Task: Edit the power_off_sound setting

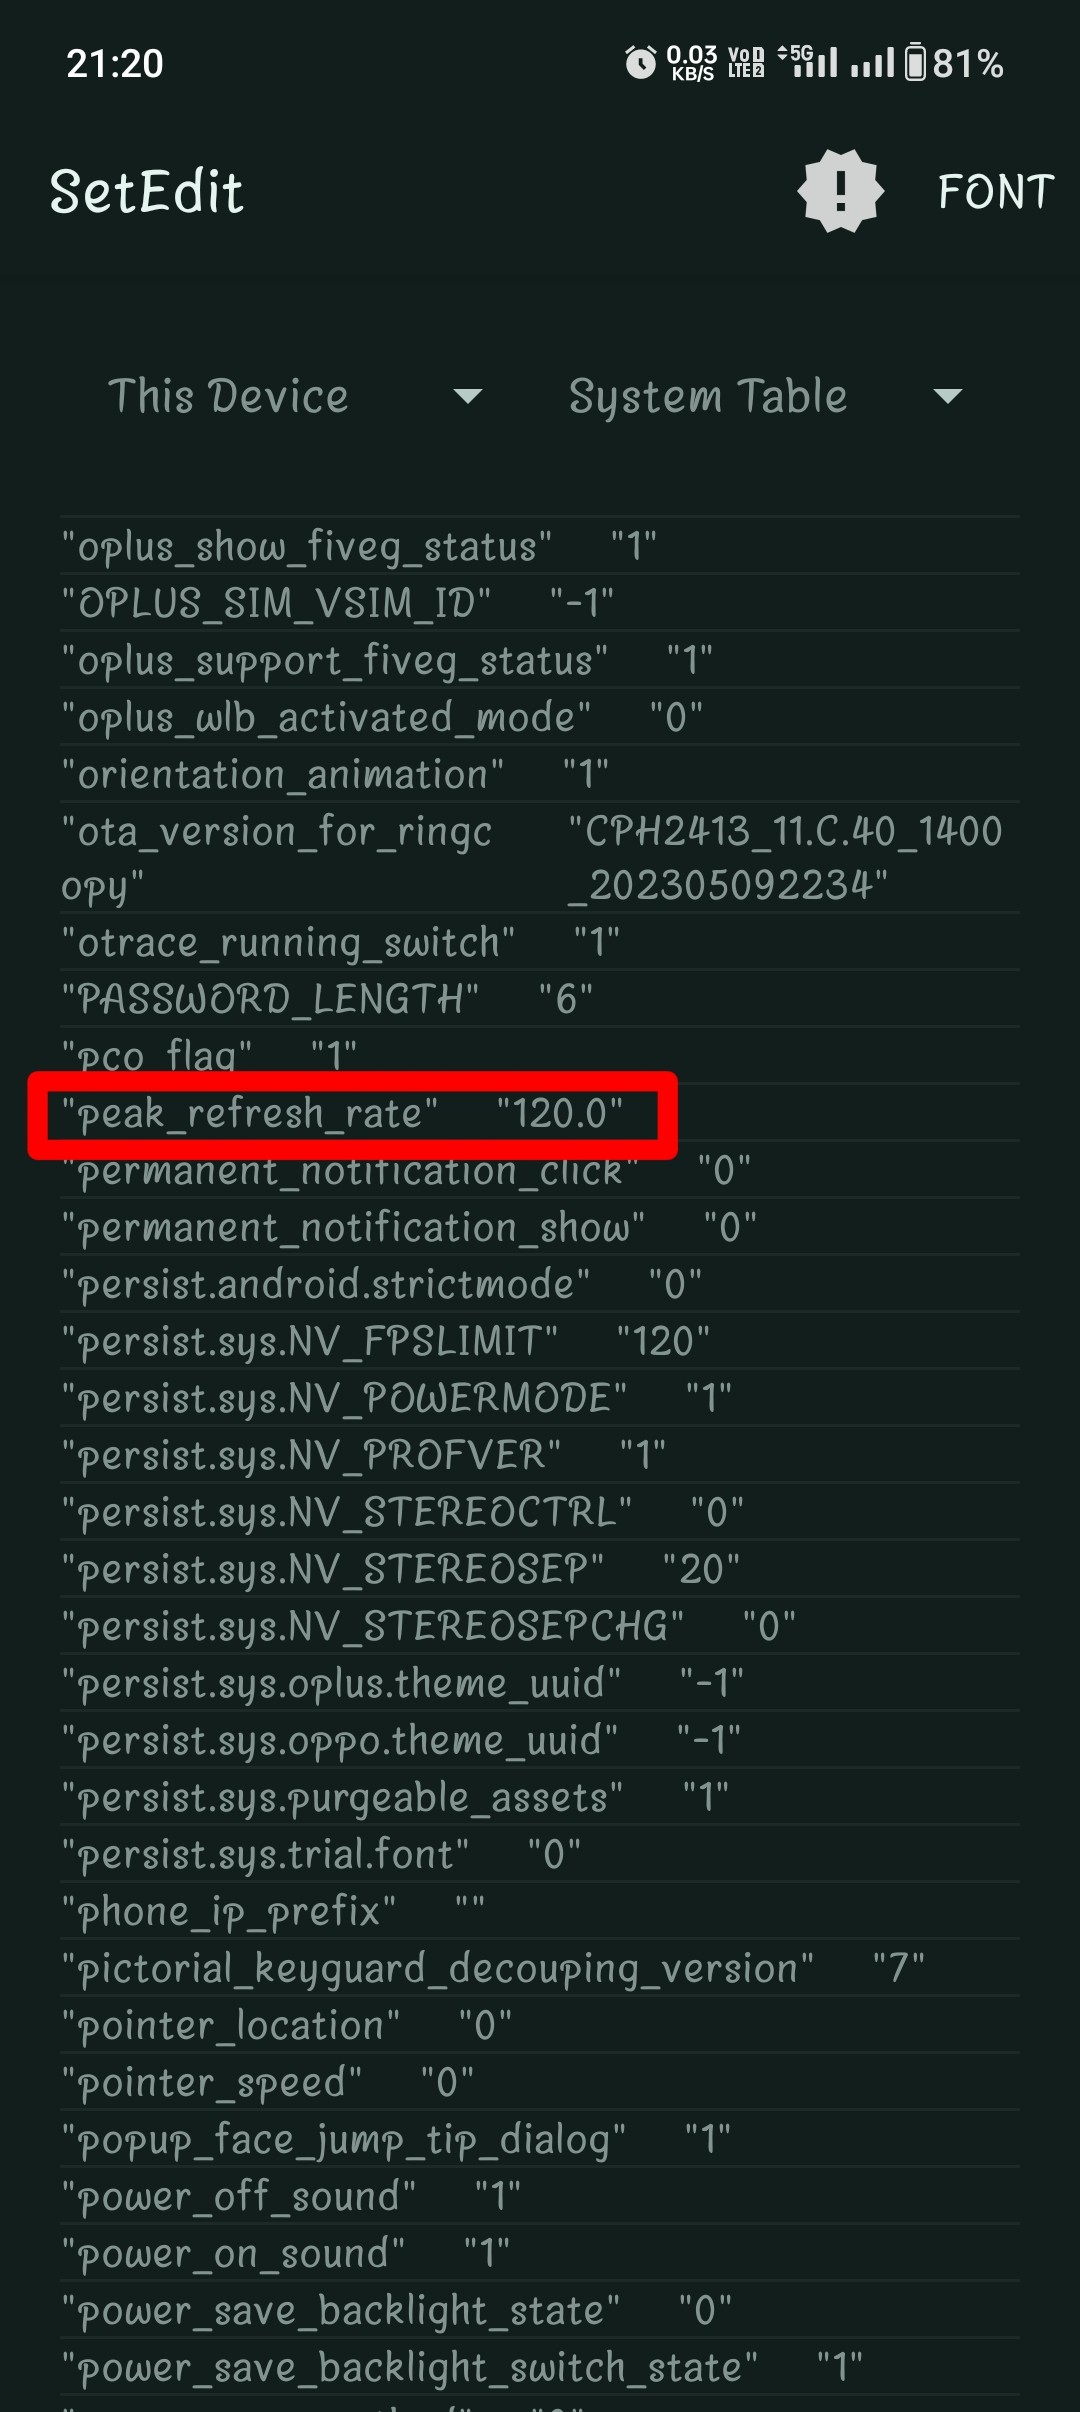Action: point(240,2197)
